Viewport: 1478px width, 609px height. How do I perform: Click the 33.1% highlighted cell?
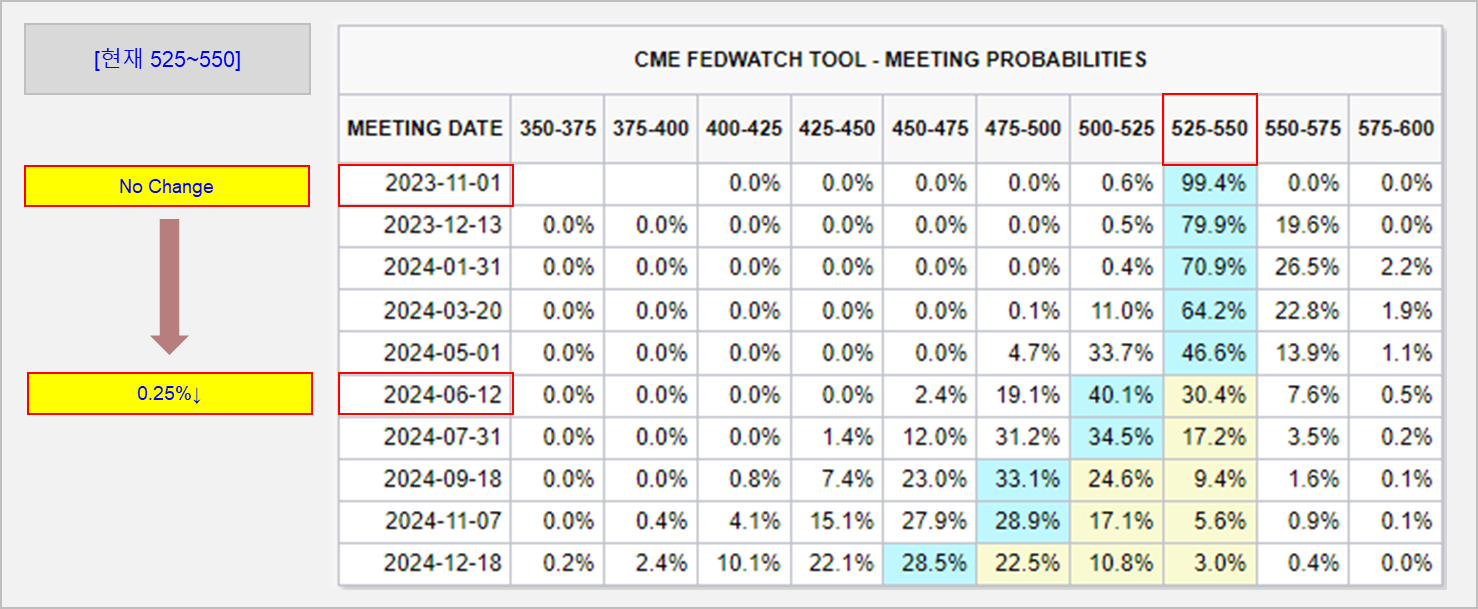[1023, 479]
